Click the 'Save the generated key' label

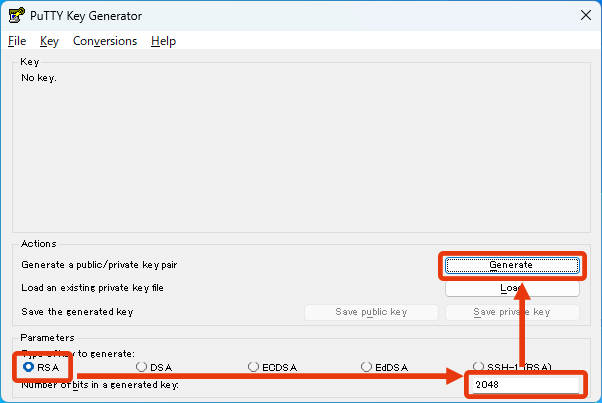tap(77, 312)
